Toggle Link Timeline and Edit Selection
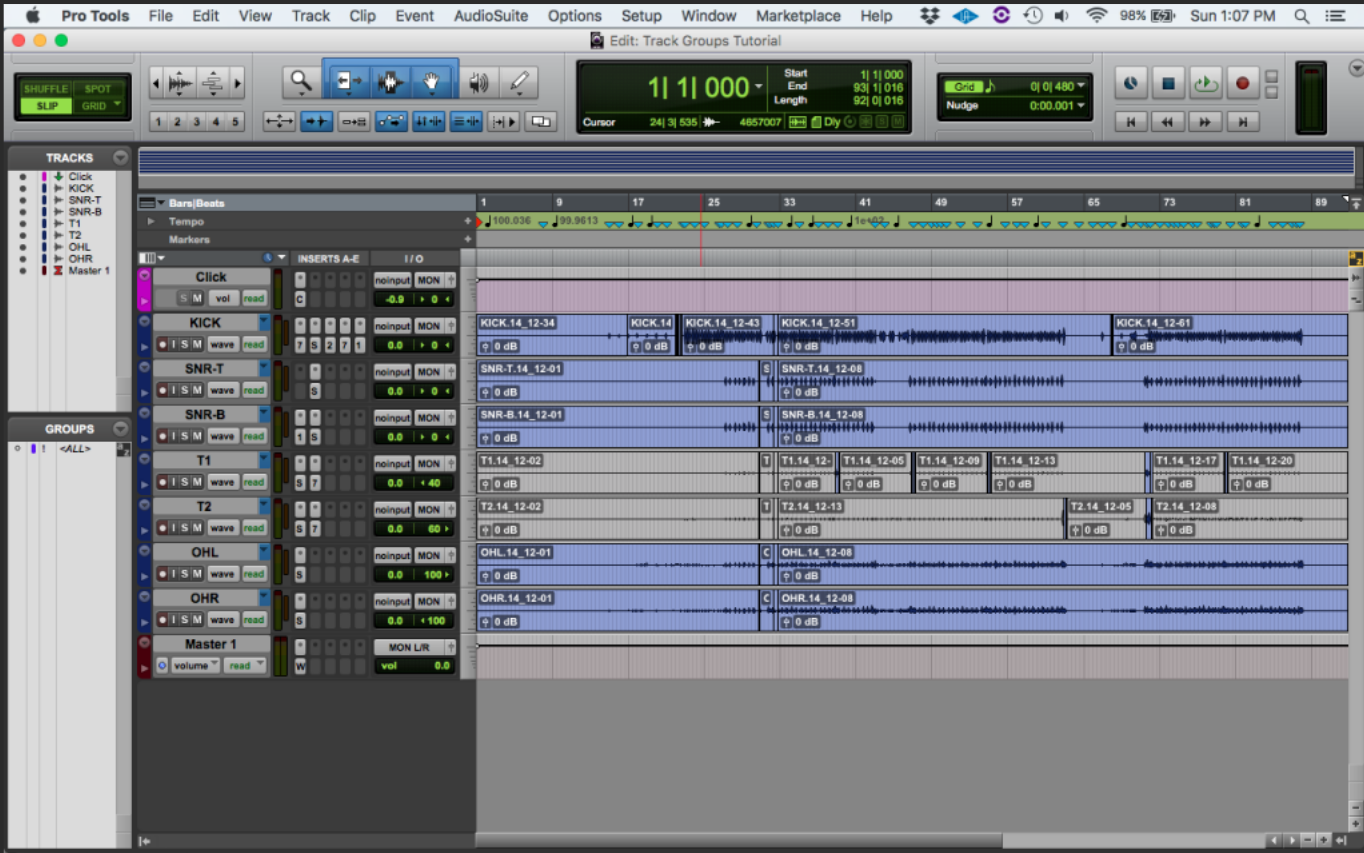1364x853 pixels. (429, 122)
